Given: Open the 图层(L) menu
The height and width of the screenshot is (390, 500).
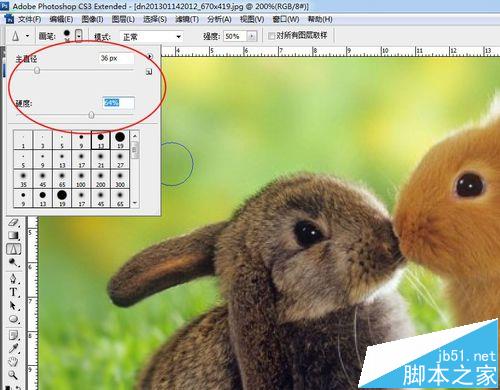Looking at the screenshot, I should click(x=123, y=19).
